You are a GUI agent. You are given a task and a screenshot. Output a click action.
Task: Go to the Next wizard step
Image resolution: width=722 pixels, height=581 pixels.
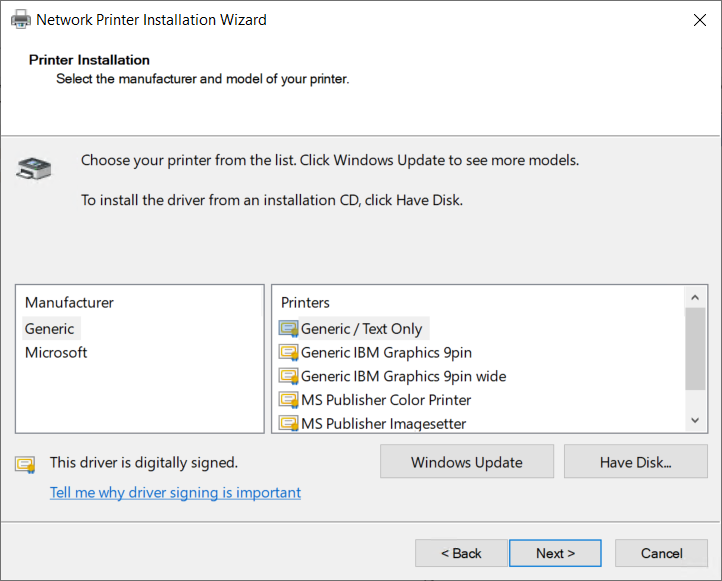555,553
